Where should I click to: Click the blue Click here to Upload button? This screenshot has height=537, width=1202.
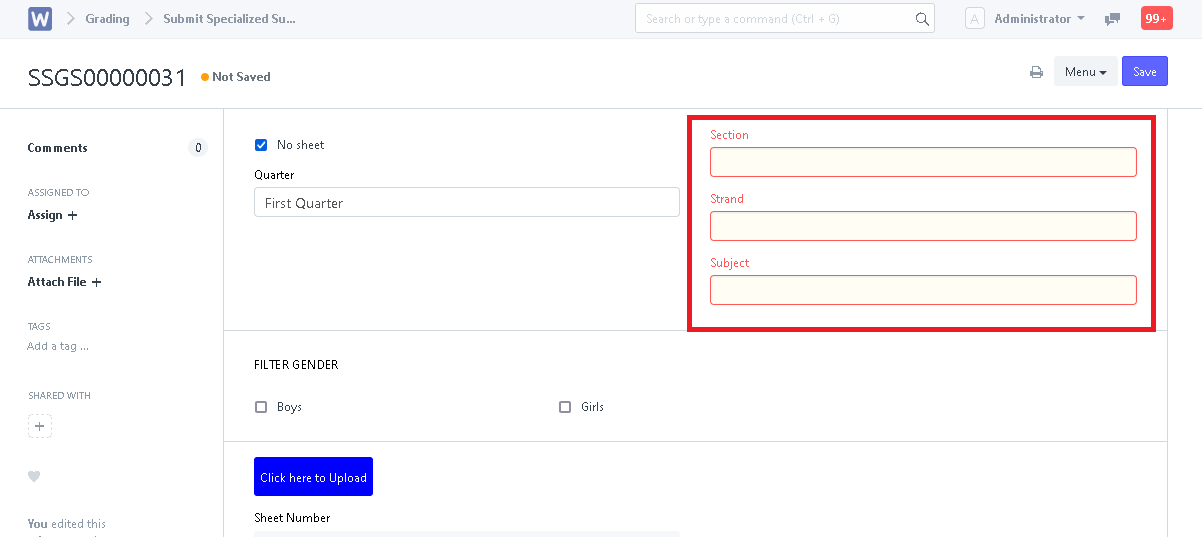click(x=313, y=477)
